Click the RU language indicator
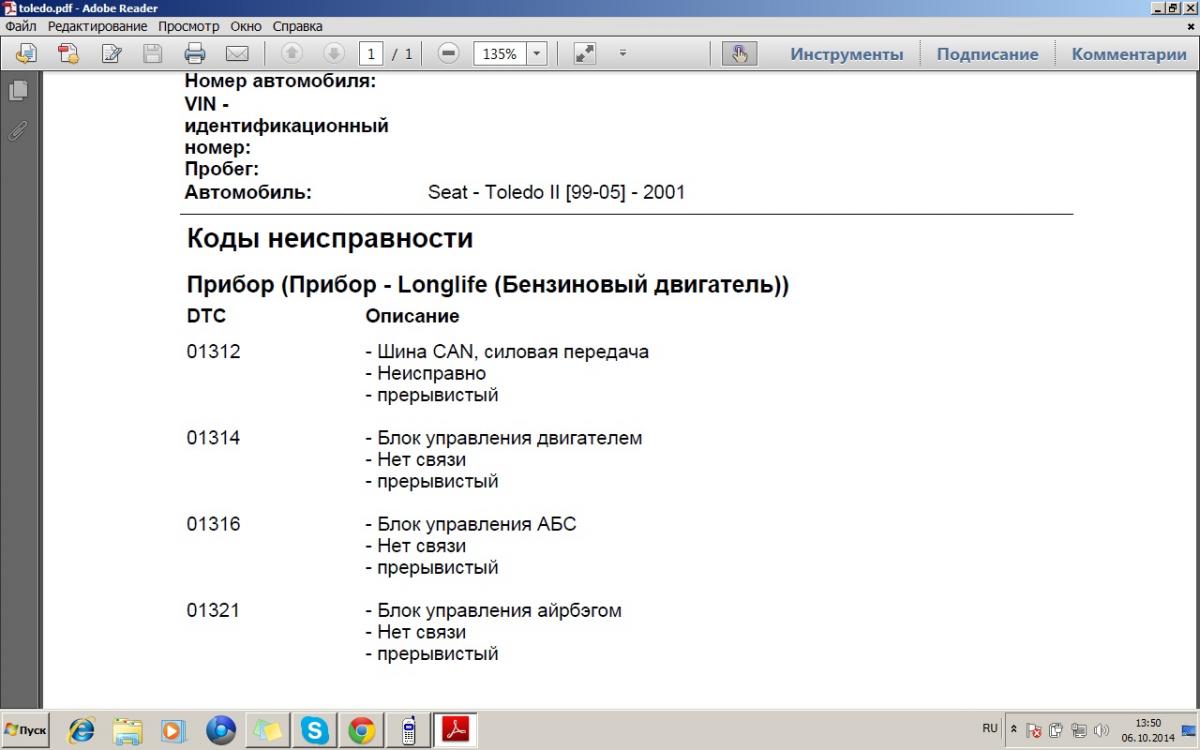The height and width of the screenshot is (750, 1200). tap(990, 728)
